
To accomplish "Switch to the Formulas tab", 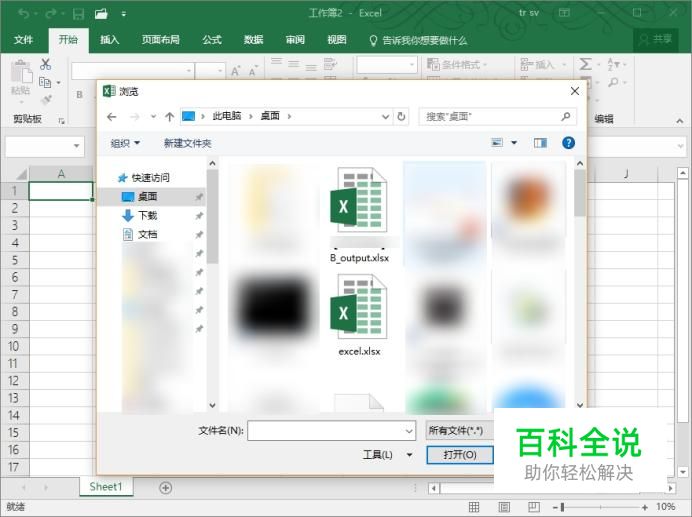I will click(x=212, y=40).
